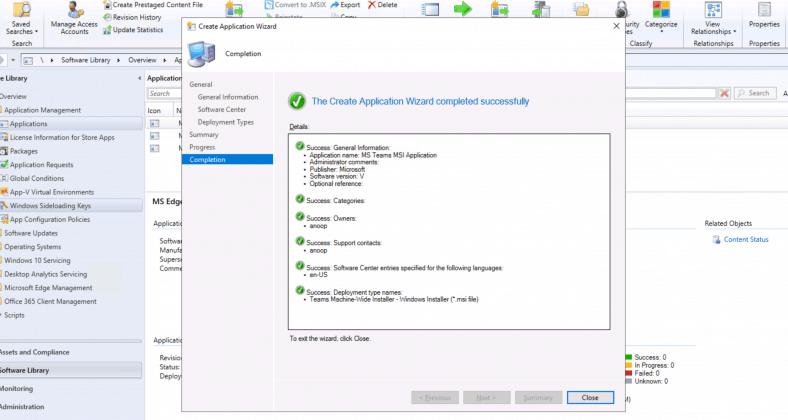Click Overview item in navigation pane
The width and height of the screenshot is (788, 420).
point(13,96)
